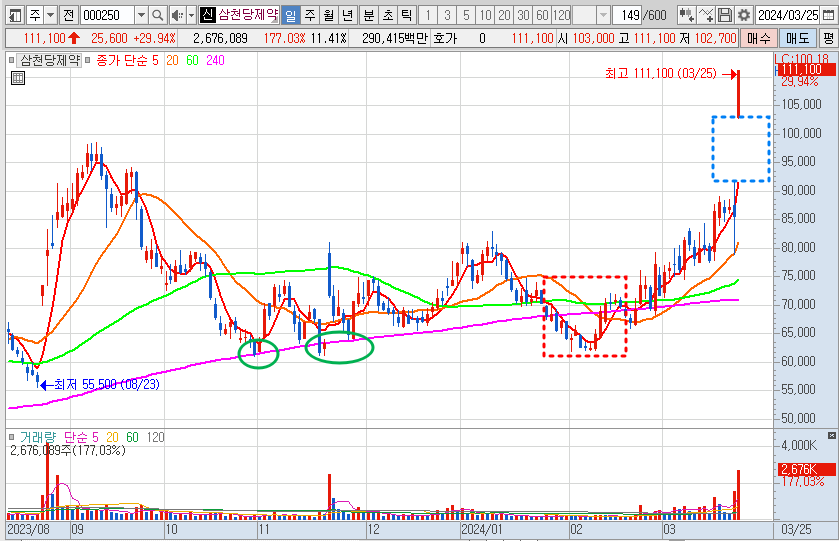Choose interval 1 button

[x=428, y=16]
